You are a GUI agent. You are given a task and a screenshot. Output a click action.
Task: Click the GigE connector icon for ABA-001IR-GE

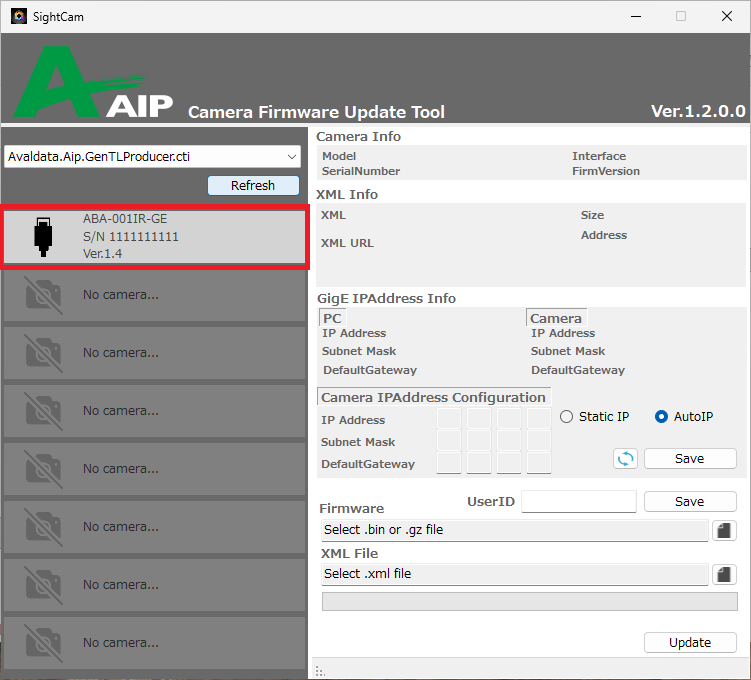[43, 237]
